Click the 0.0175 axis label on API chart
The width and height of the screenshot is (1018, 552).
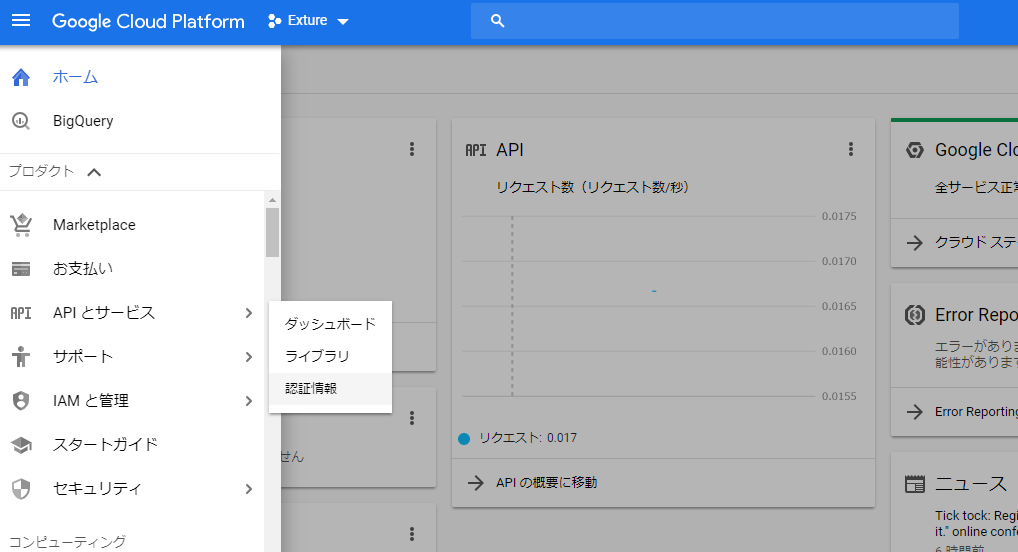click(839, 216)
